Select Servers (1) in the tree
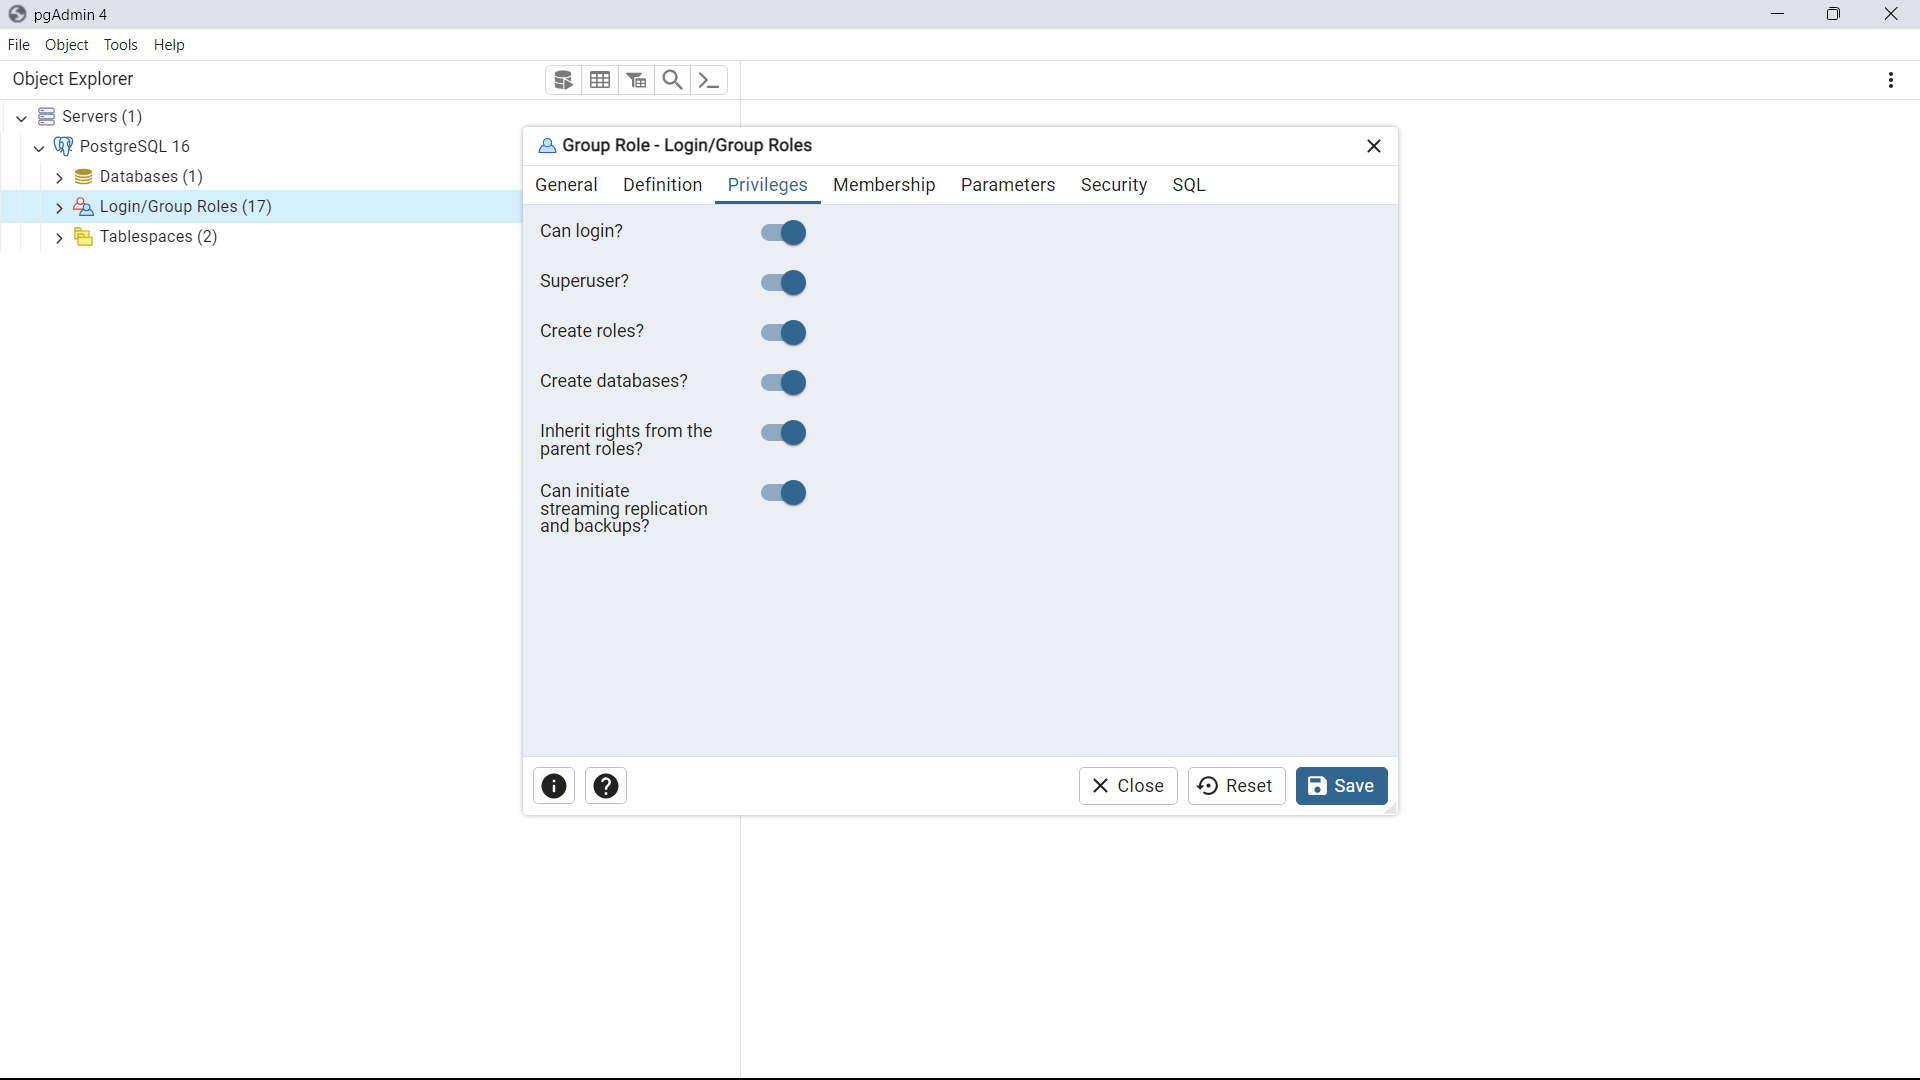Viewport: 1920px width, 1080px height. click(x=102, y=117)
